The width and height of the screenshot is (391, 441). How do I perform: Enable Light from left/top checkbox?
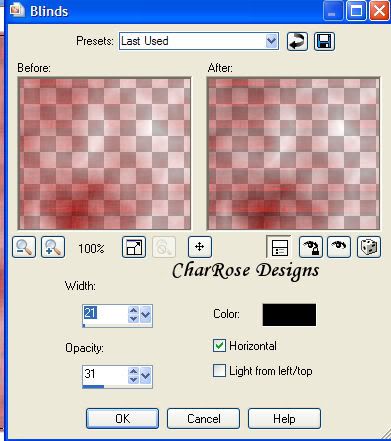[219, 371]
